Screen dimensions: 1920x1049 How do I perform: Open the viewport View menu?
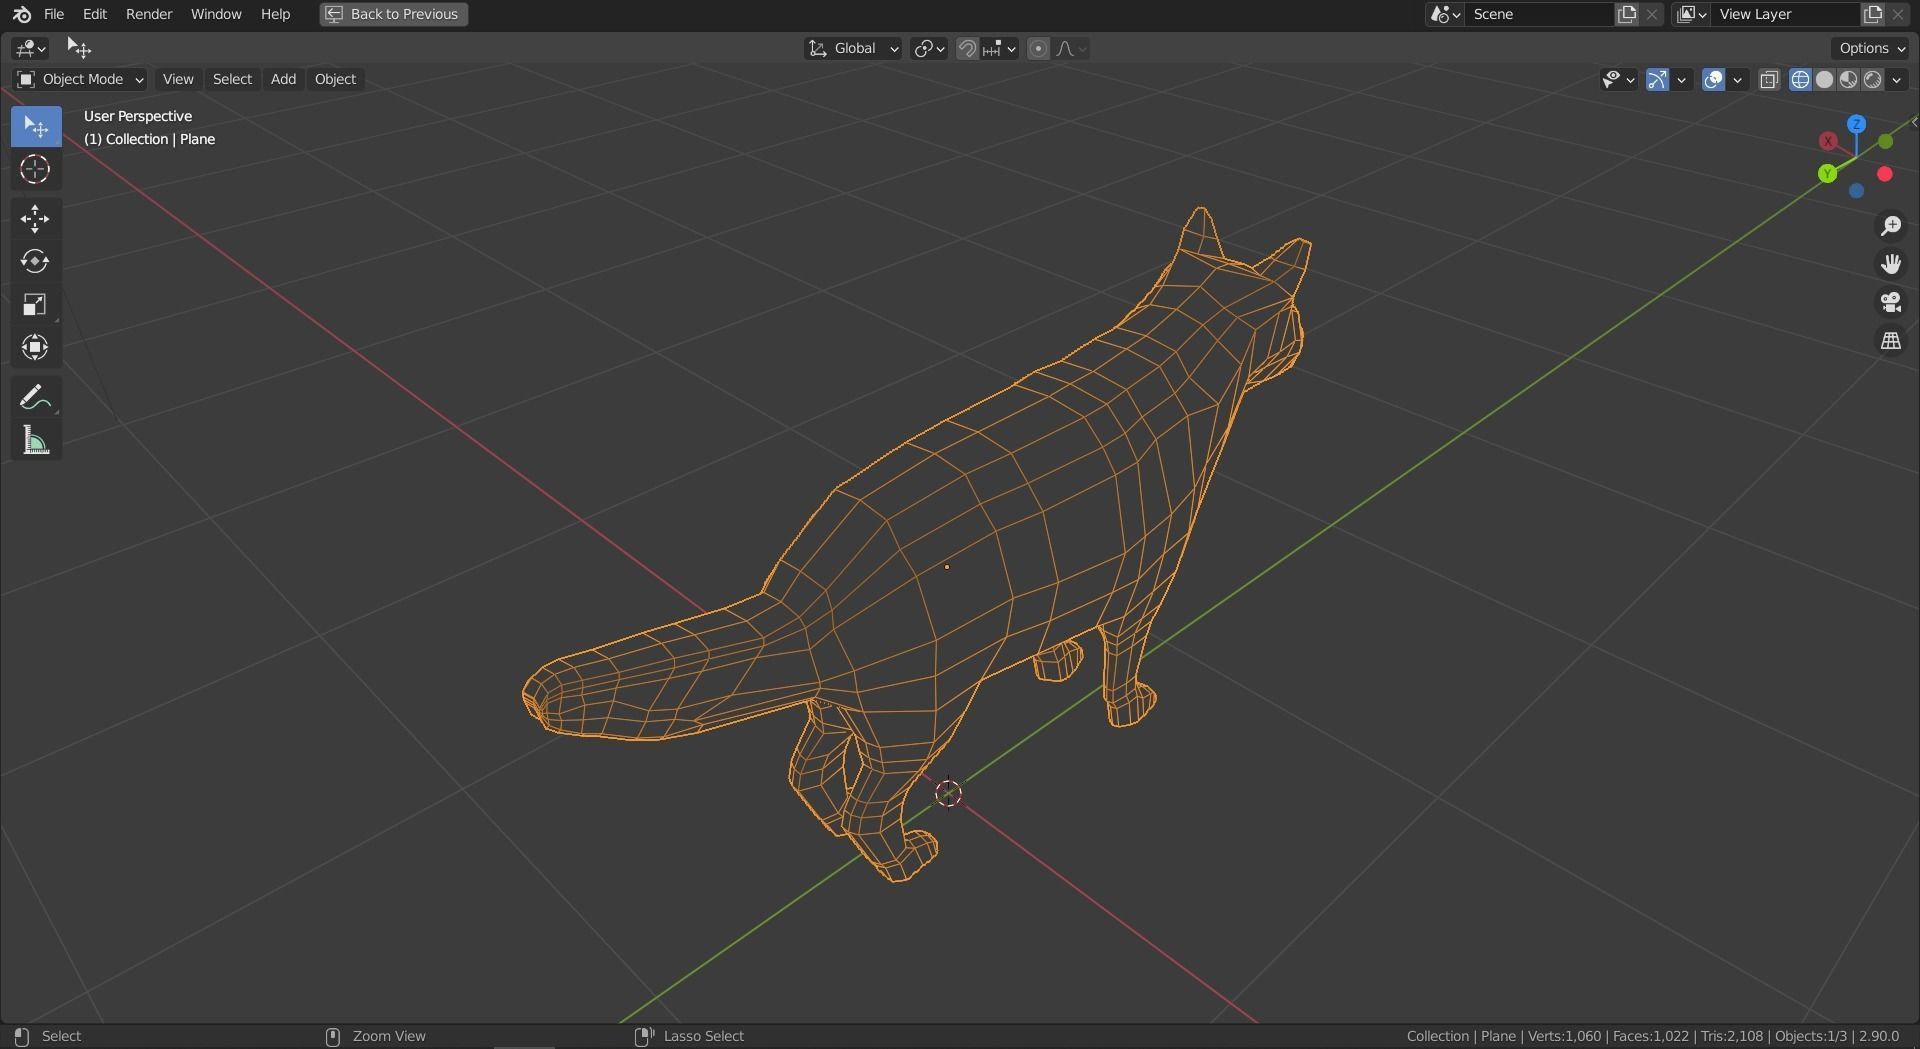click(x=178, y=79)
